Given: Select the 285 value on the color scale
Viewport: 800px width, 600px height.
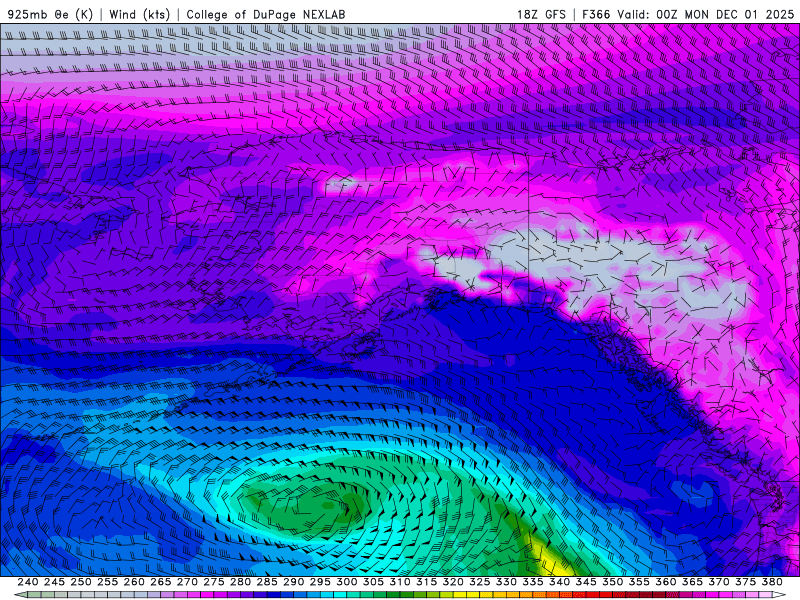Looking at the screenshot, I should 267,582.
